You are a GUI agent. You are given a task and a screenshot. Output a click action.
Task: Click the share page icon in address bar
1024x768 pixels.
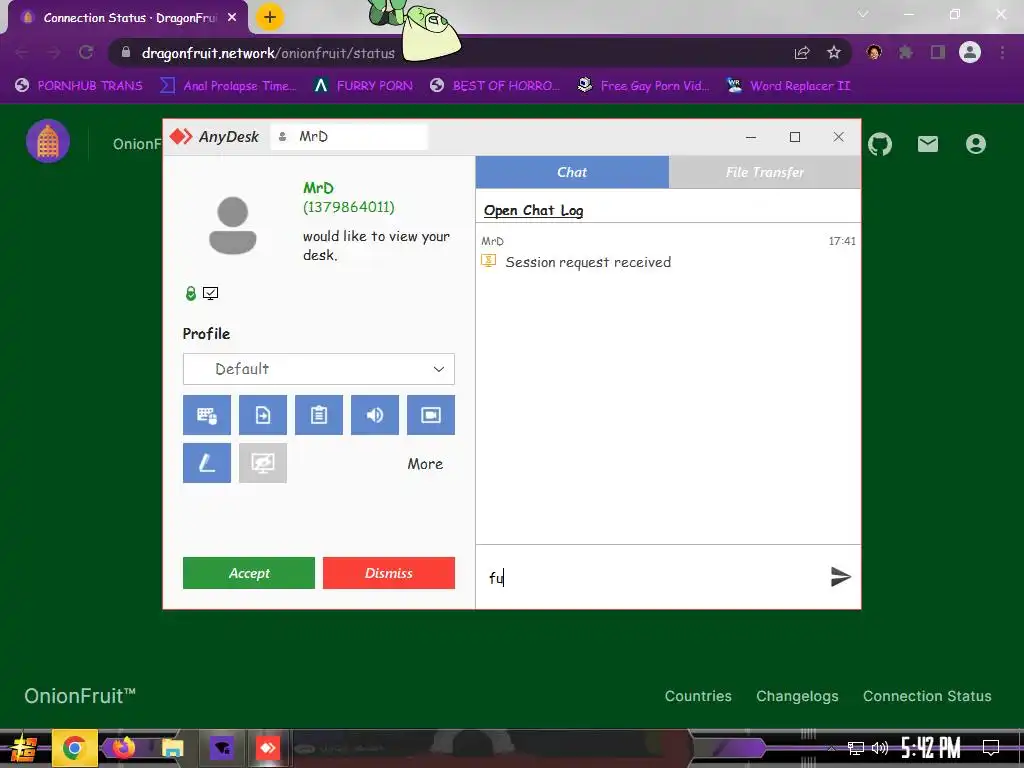(802, 52)
